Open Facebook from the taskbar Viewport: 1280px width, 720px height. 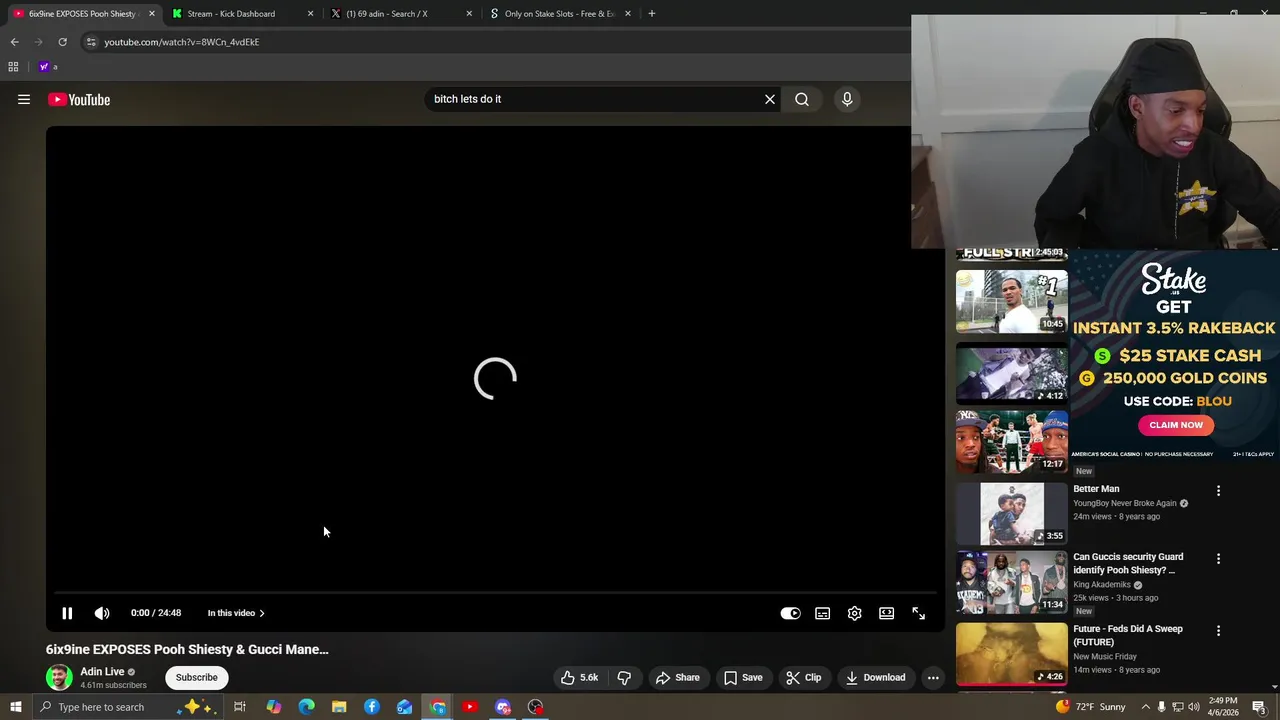372,707
